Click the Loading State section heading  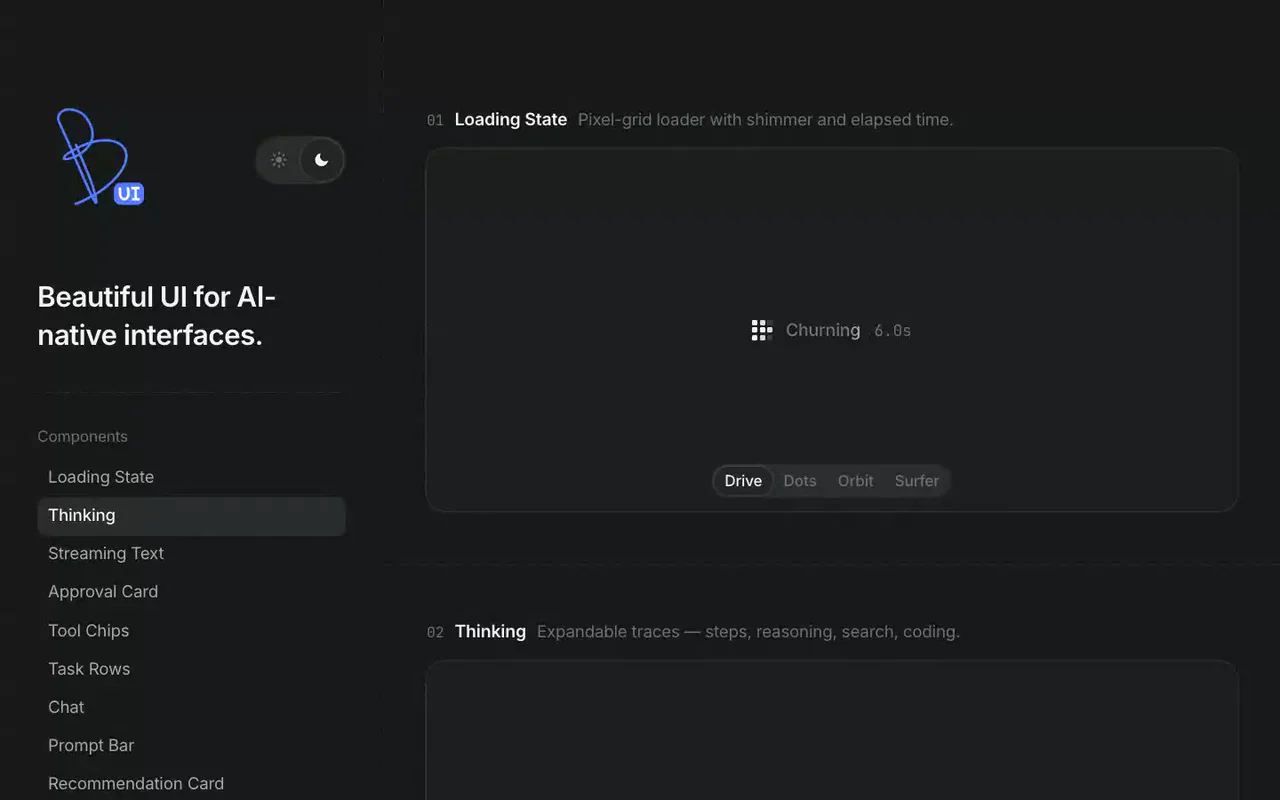point(511,119)
